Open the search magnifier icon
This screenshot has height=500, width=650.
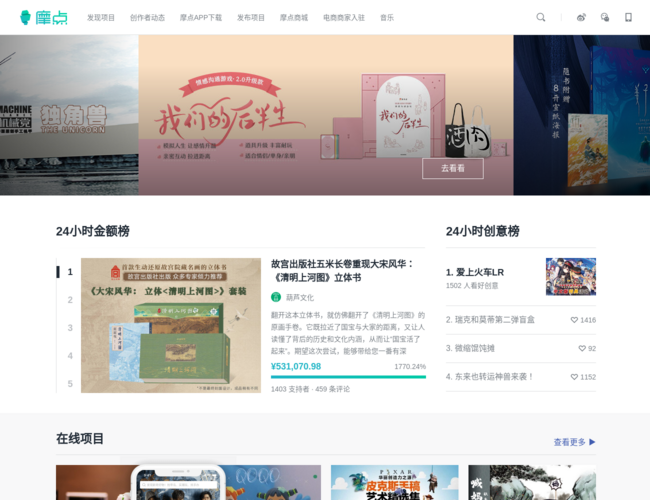click(541, 17)
